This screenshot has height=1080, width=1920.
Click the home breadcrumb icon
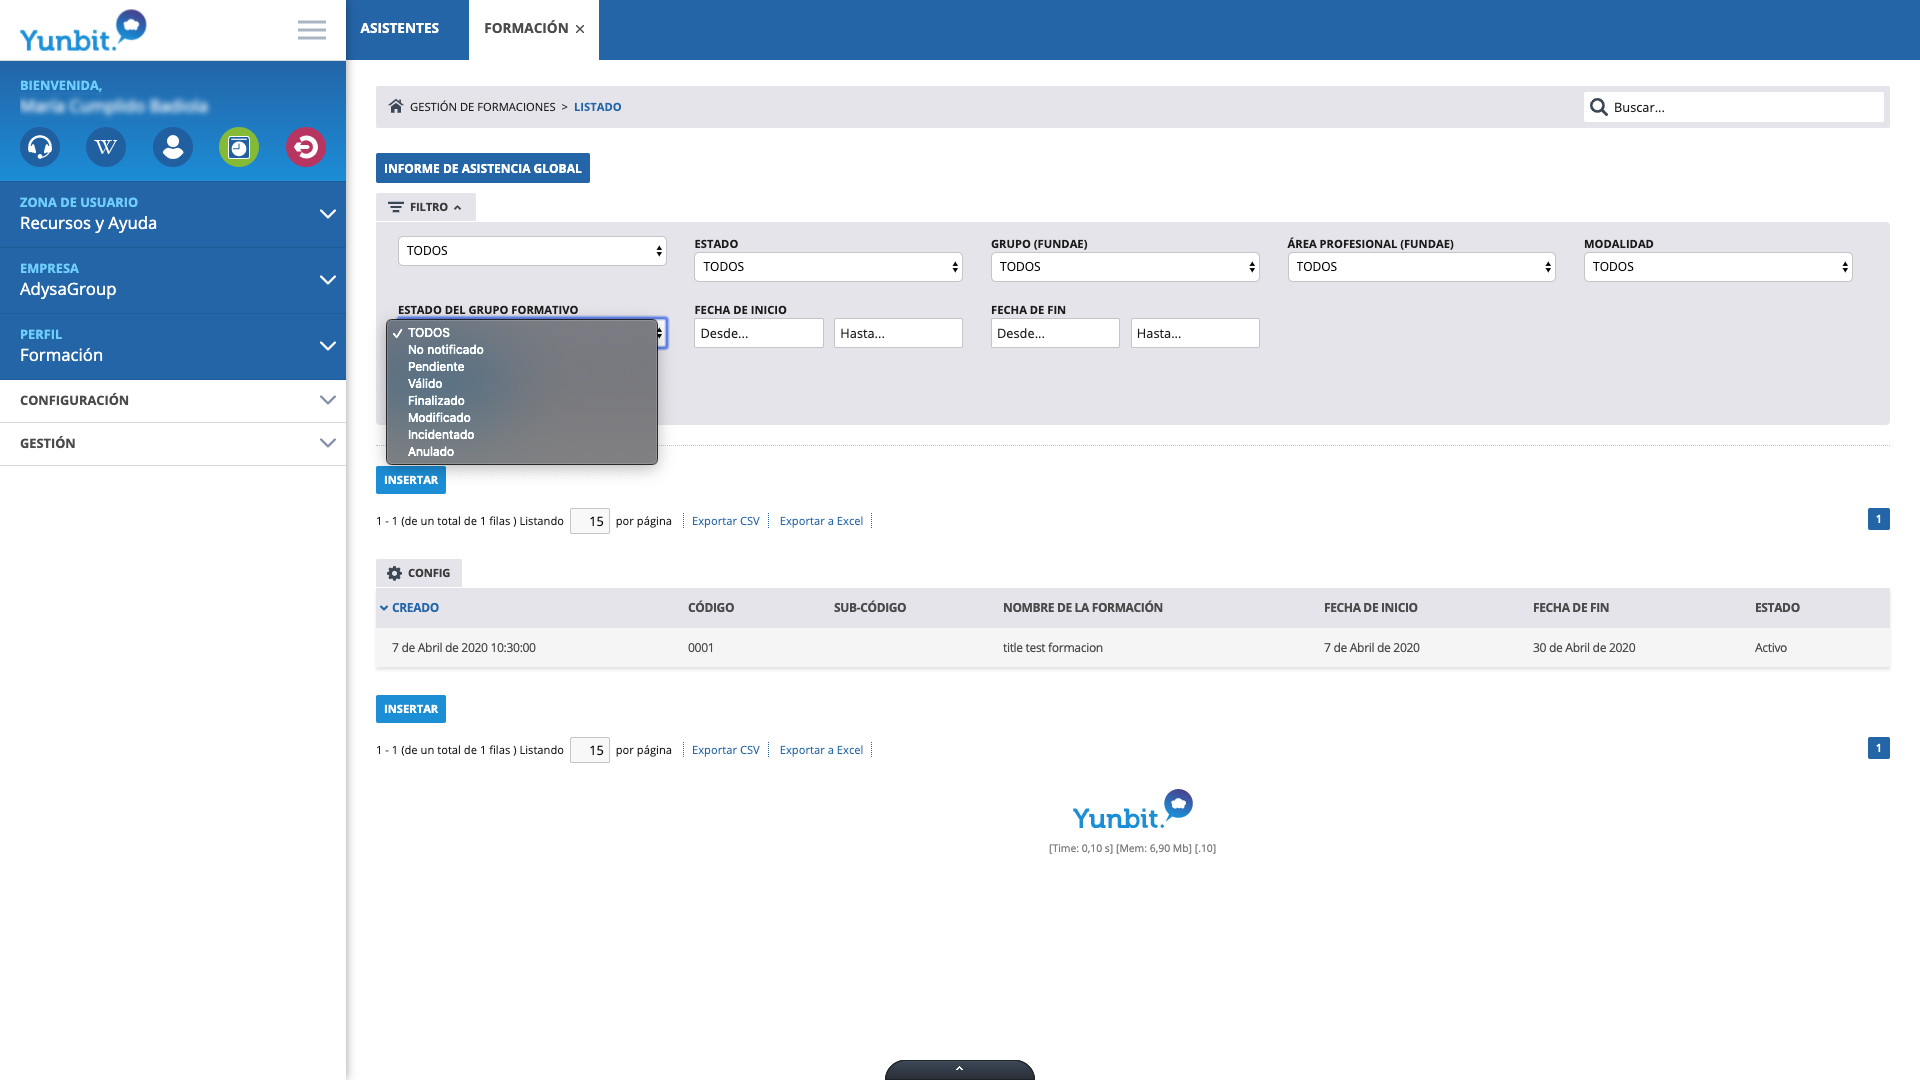pos(396,107)
